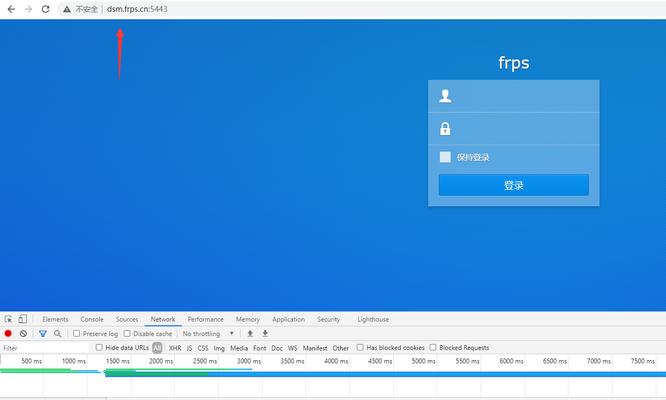Open the not-secure warning triangle icon
This screenshot has width=666, height=400.
67,9
